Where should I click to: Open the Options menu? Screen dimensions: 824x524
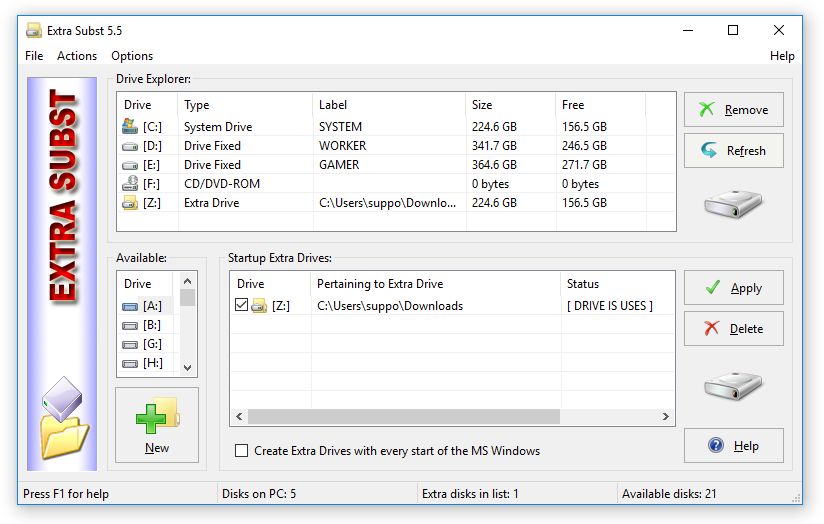132,56
